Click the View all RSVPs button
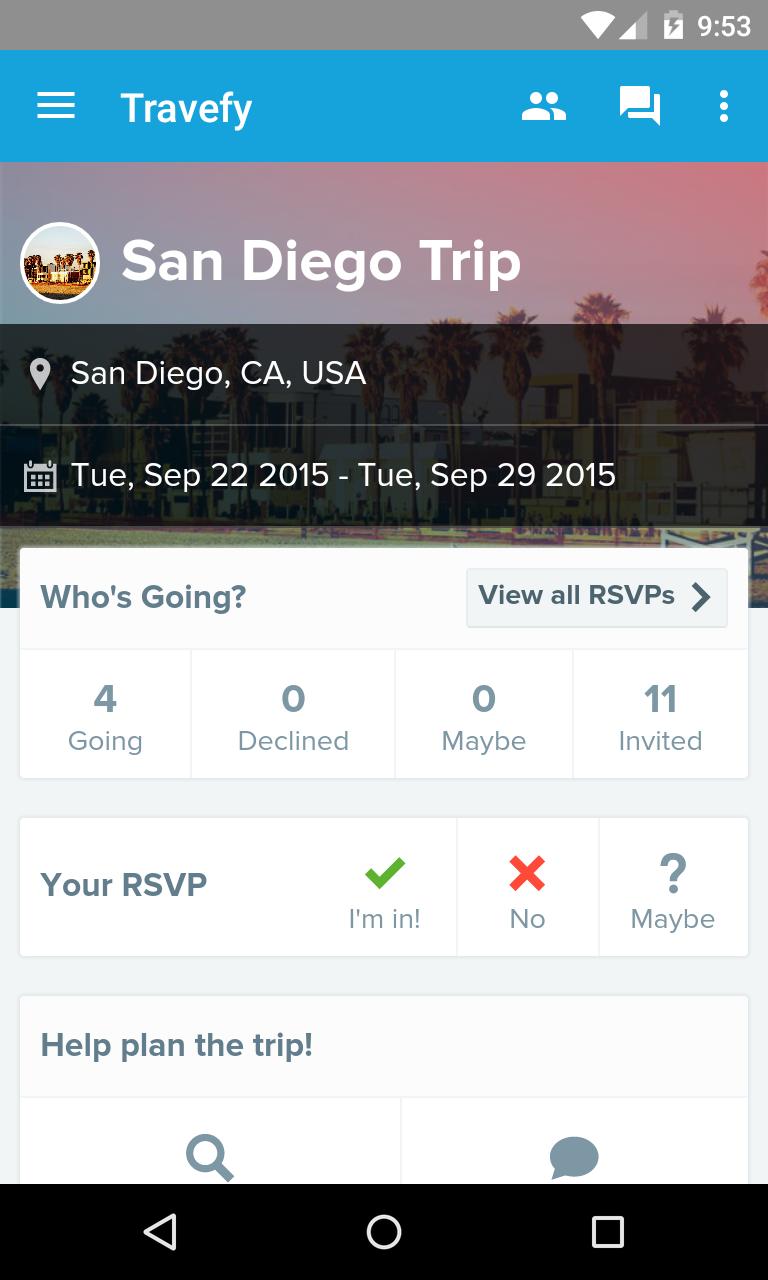Image resolution: width=768 pixels, height=1280 pixels. (577, 596)
